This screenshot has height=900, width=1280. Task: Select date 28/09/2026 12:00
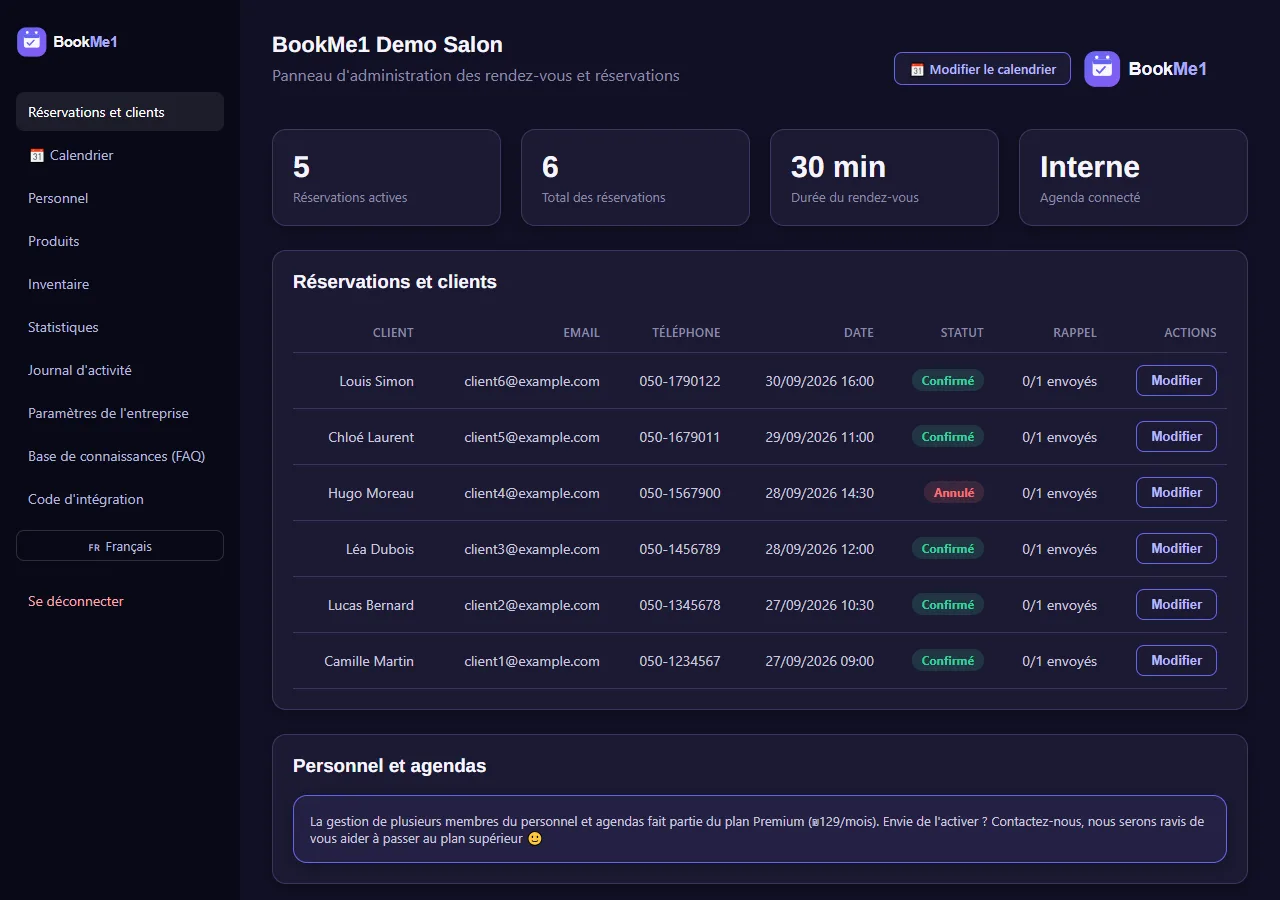819,549
